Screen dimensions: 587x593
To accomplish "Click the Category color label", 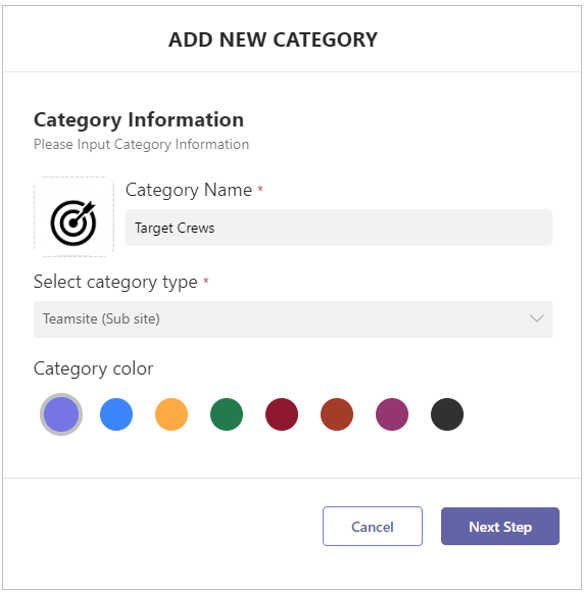I will 93,369.
